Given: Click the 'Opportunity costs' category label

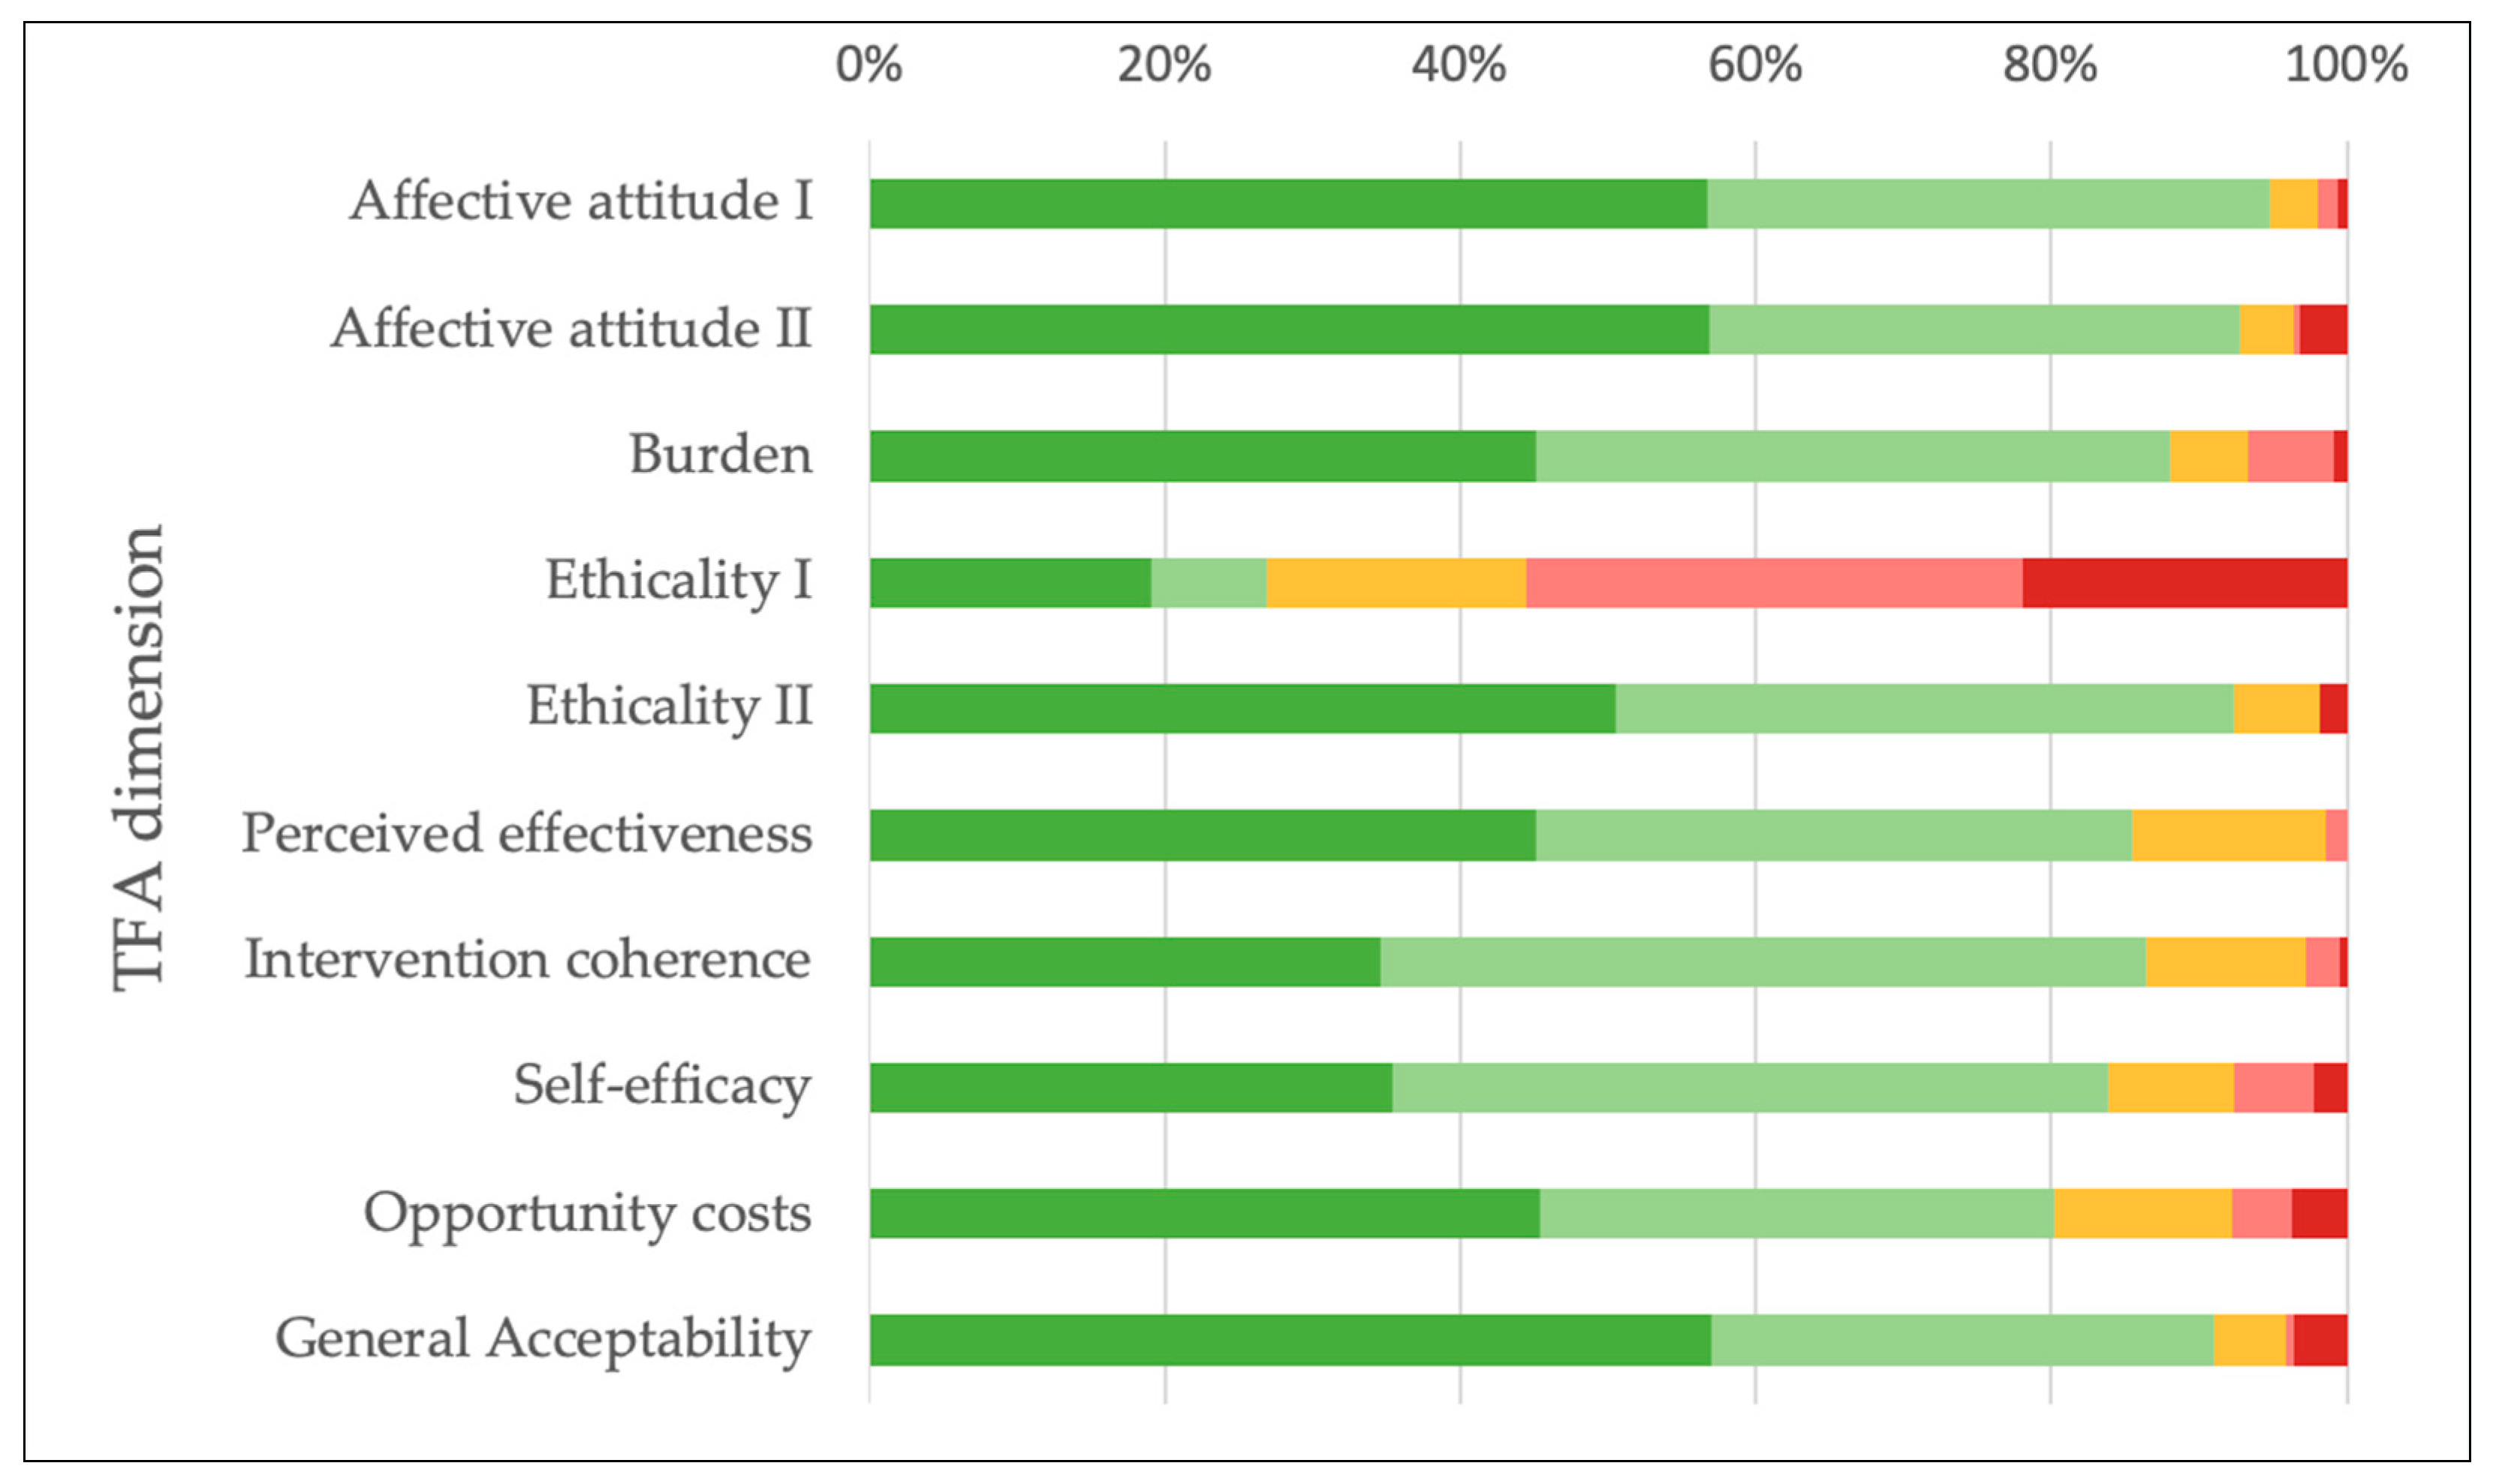Looking at the screenshot, I should pos(587,1214).
